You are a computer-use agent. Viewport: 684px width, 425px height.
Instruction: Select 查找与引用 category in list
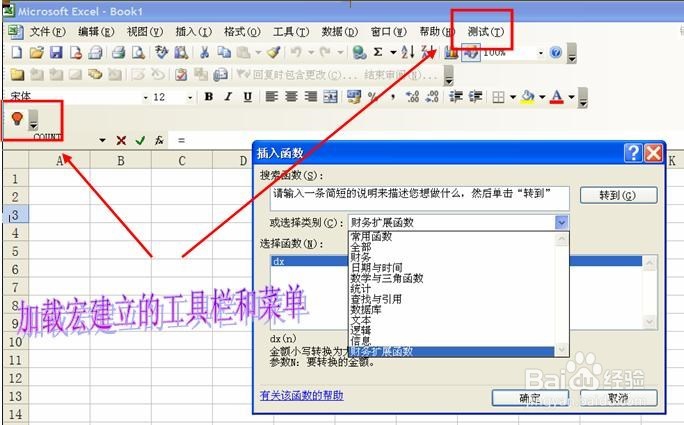[x=376, y=299]
